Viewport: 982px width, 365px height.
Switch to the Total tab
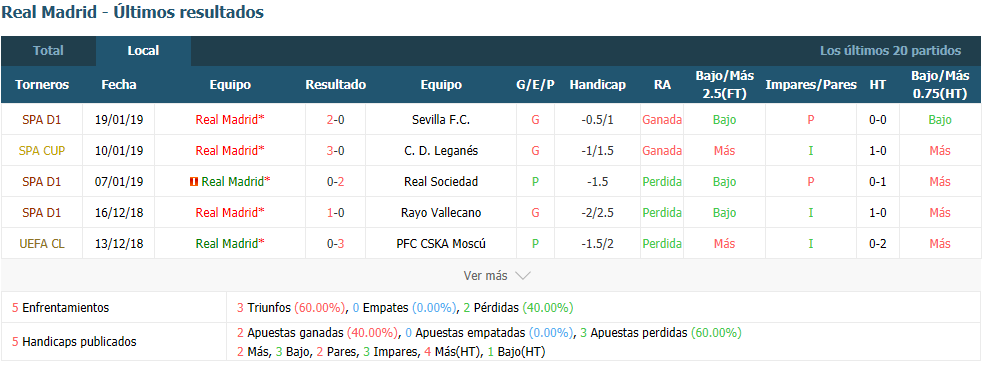[48, 51]
